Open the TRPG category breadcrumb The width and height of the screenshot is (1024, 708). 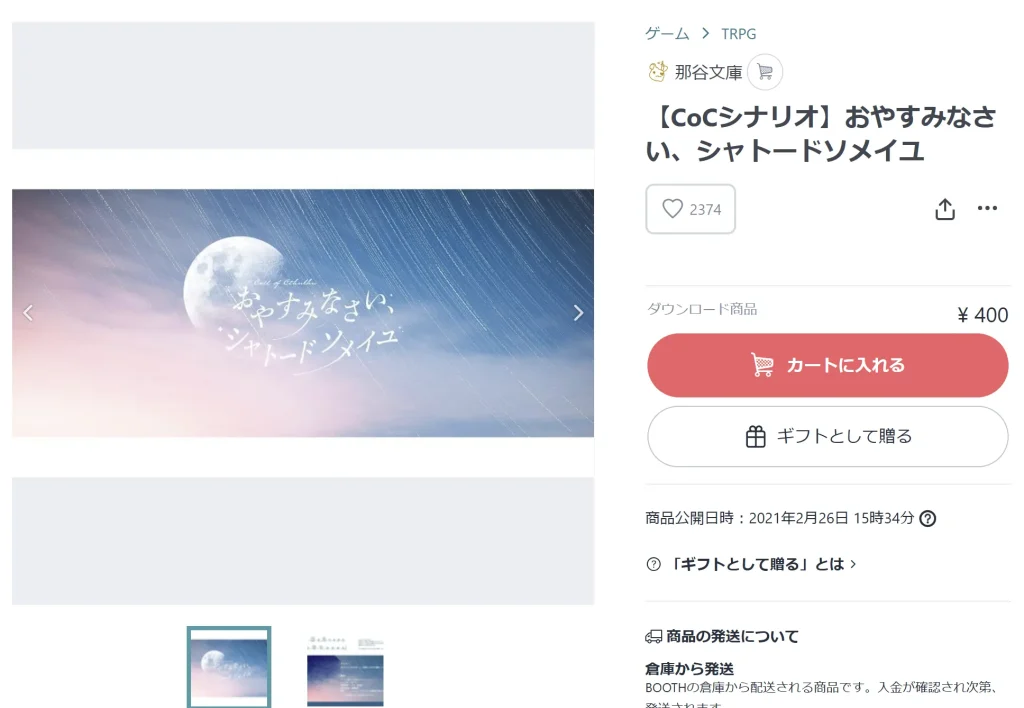(x=739, y=34)
